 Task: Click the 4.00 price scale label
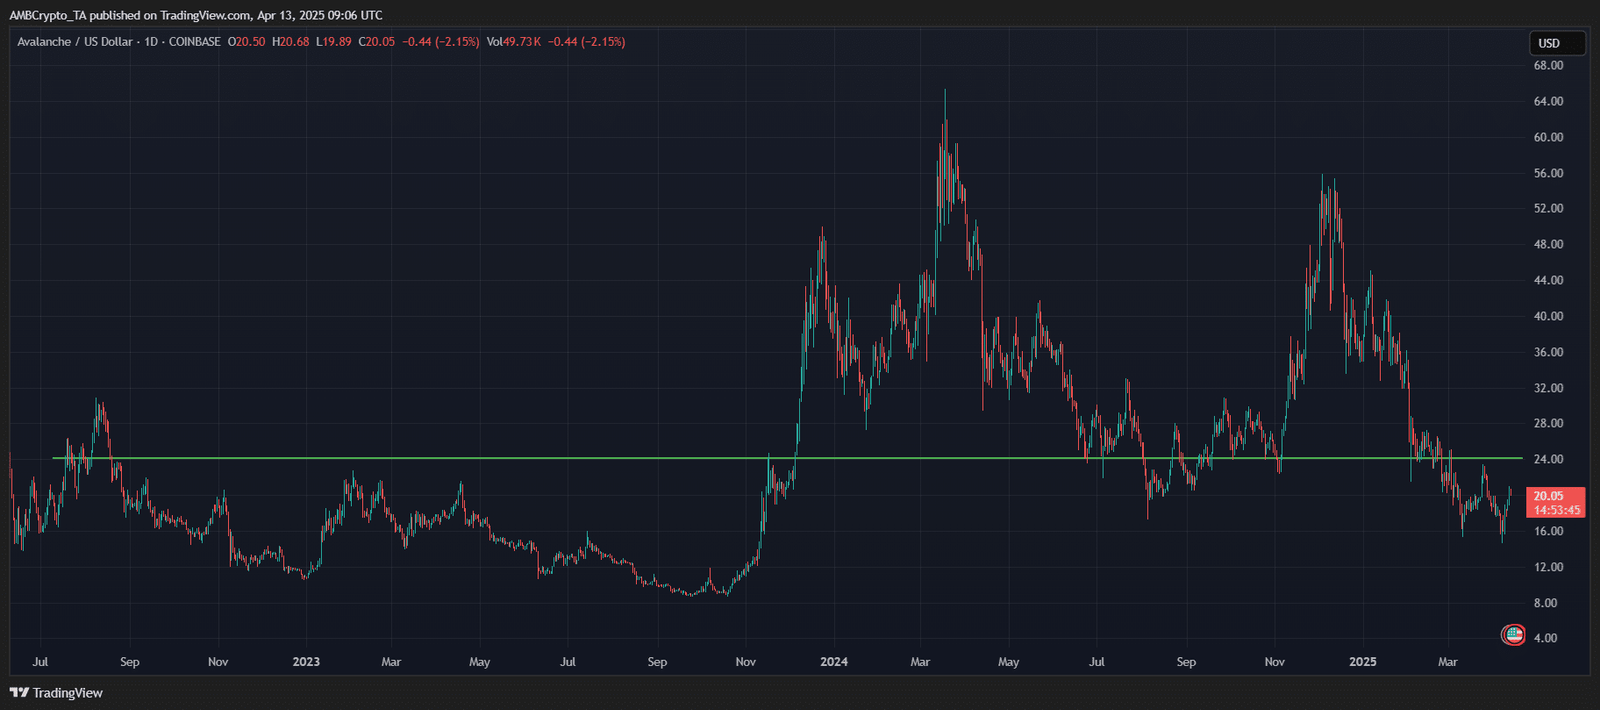pos(1545,638)
